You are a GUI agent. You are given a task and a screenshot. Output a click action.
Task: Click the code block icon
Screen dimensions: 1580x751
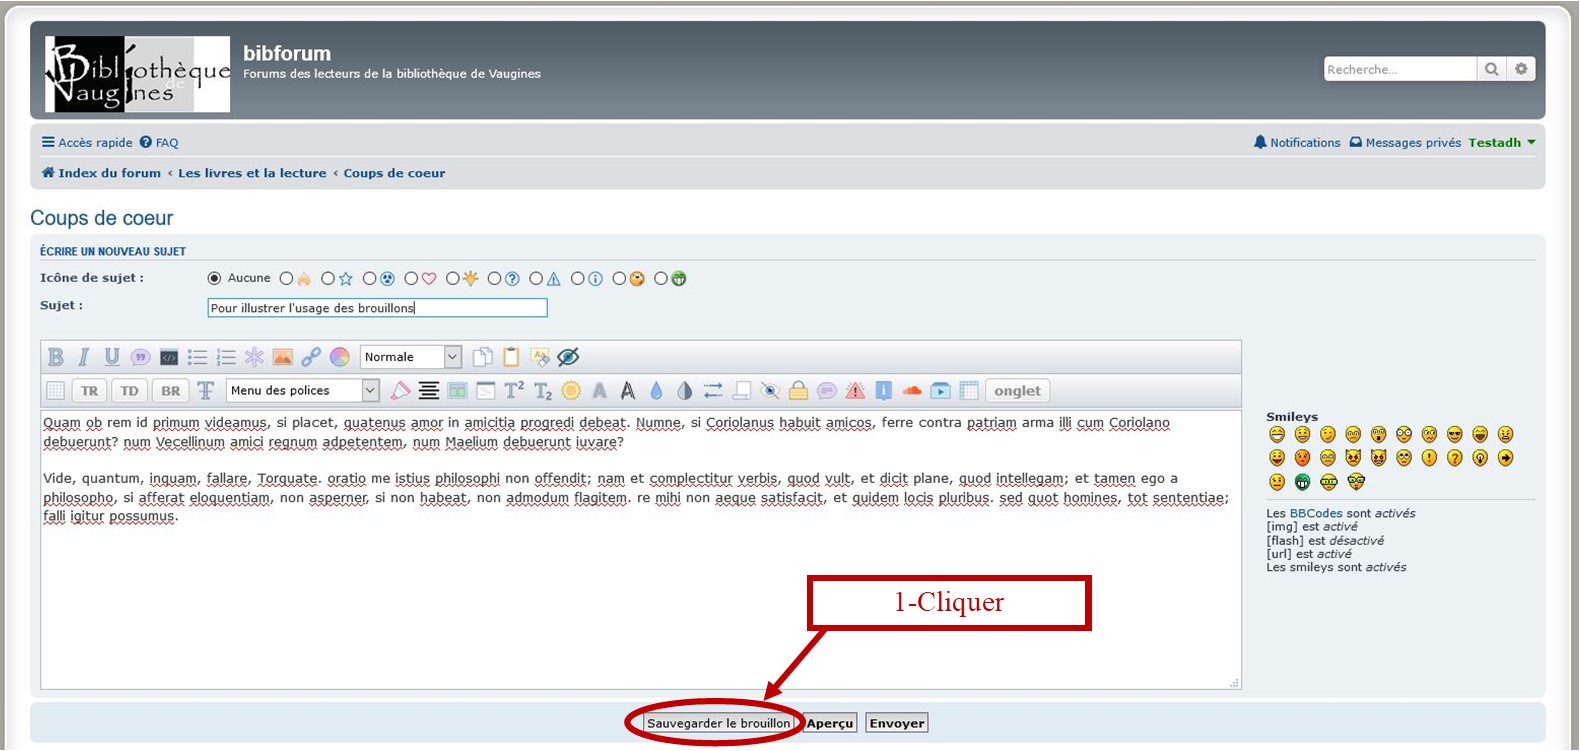(x=169, y=357)
